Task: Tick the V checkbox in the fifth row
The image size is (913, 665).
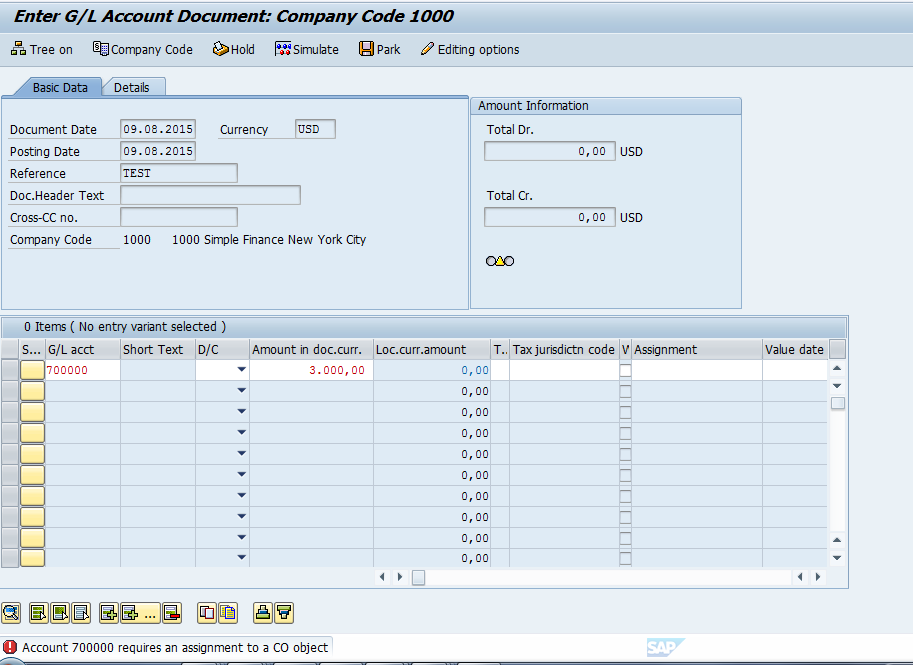Action: (625, 454)
